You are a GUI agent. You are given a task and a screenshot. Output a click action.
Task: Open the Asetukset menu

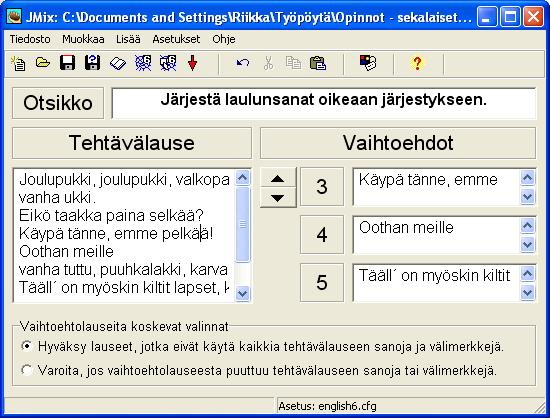click(176, 39)
